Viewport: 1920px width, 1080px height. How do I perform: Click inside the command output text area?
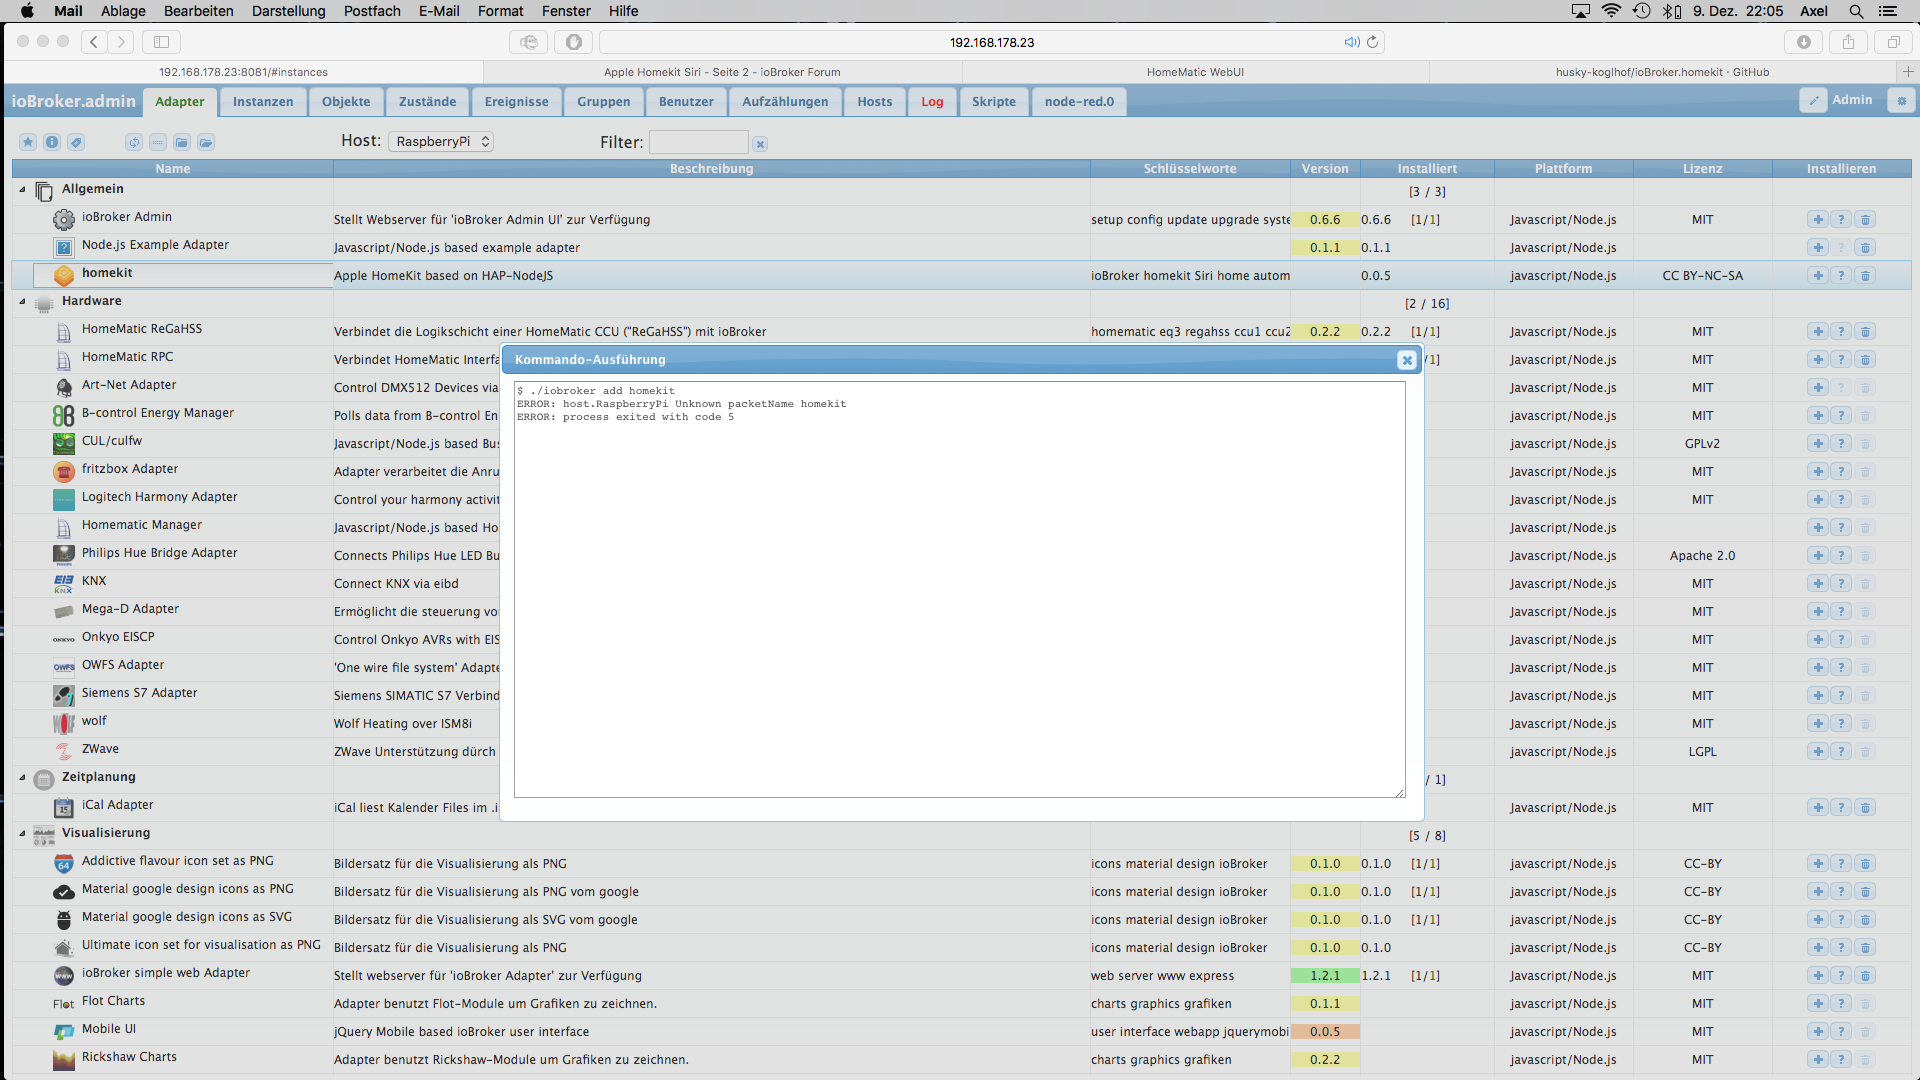click(x=960, y=589)
